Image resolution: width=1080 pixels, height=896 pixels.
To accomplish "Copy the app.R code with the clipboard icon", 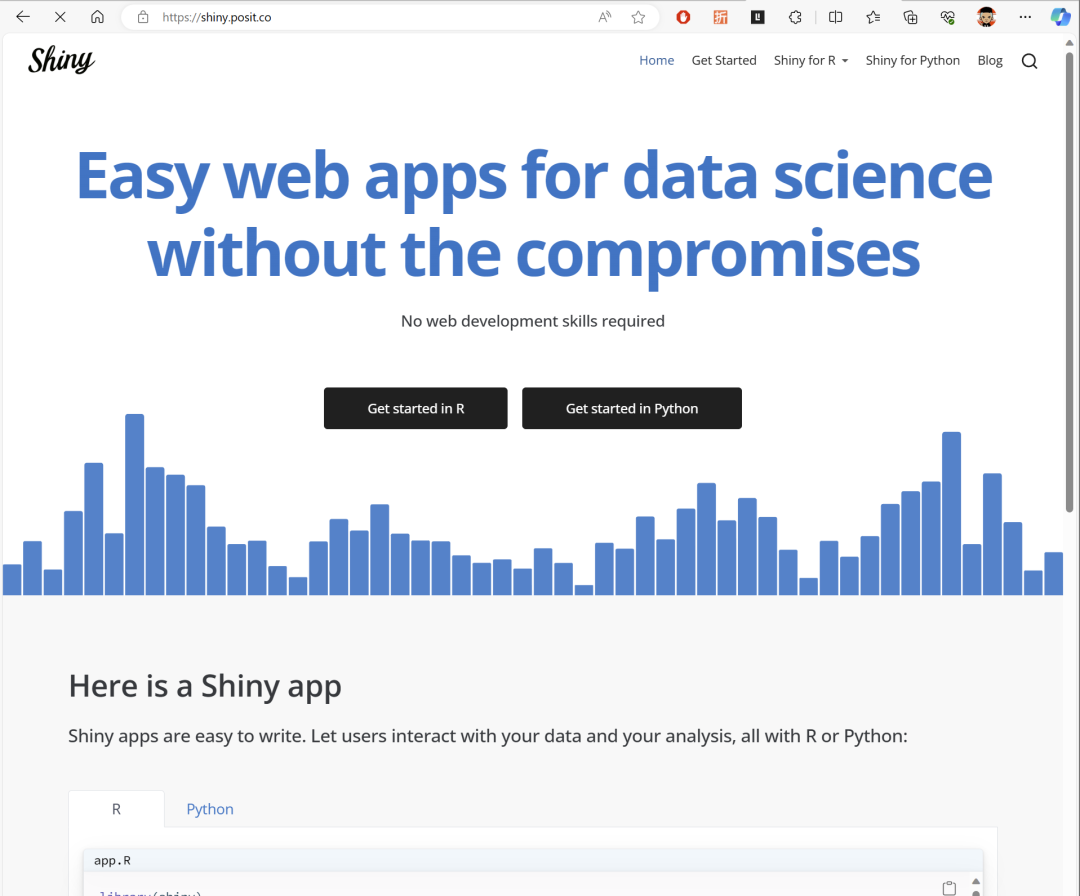I will tap(948, 886).
